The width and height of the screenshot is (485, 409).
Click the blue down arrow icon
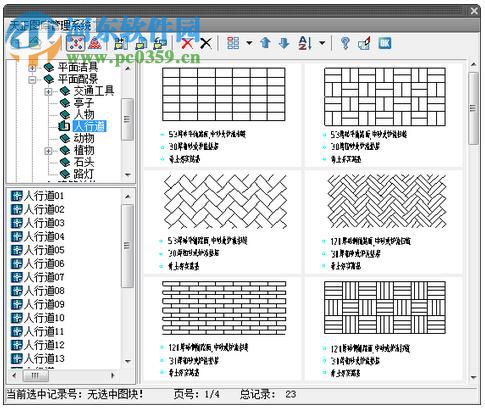[x=284, y=43]
